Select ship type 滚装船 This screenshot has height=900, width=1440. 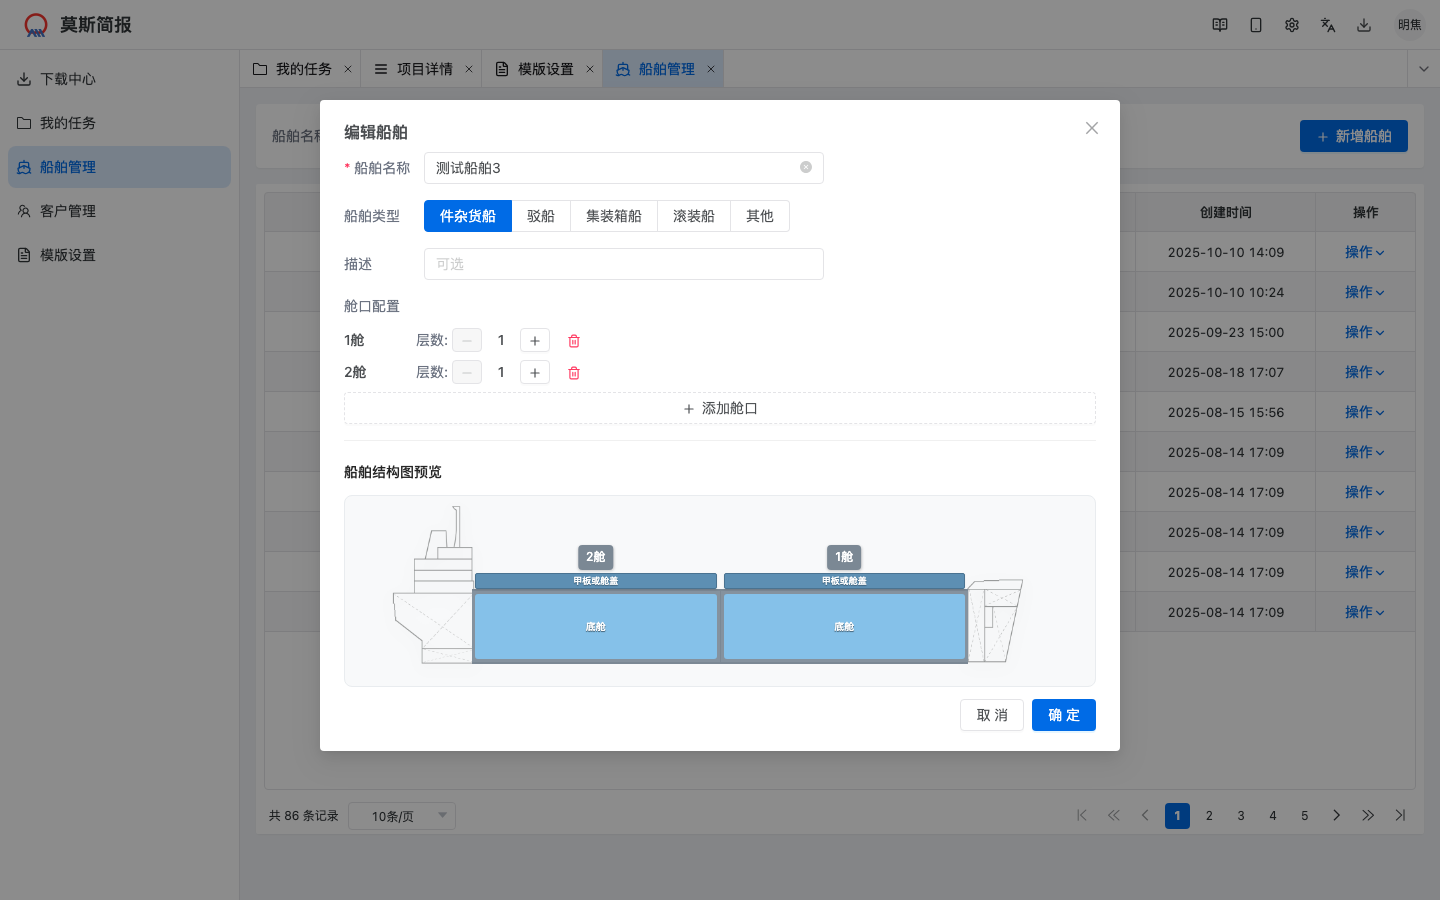[693, 216]
